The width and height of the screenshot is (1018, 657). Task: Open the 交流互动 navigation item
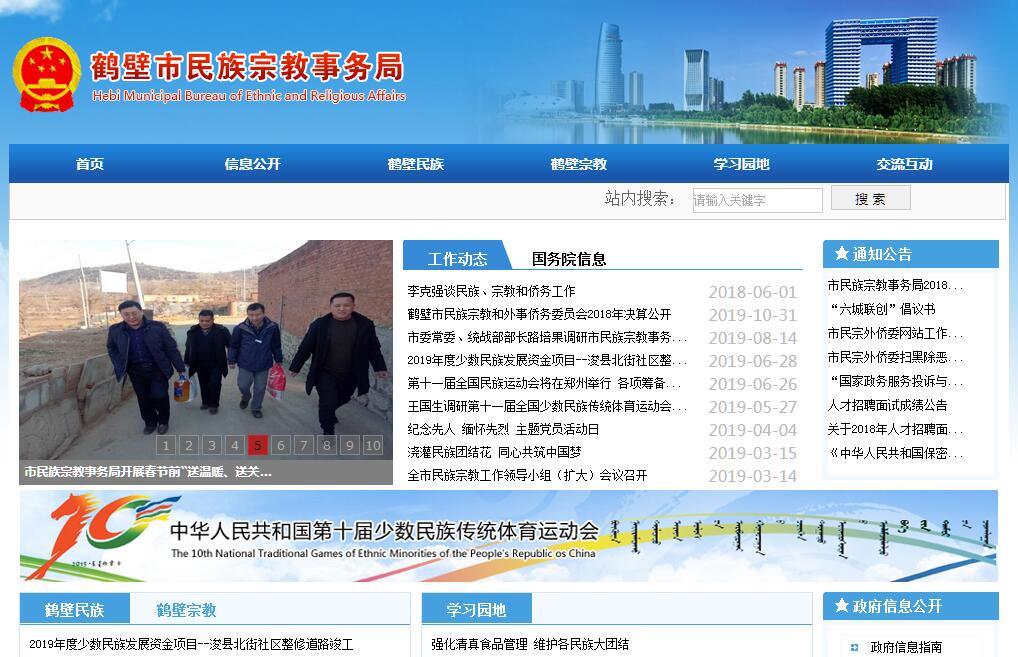[x=904, y=164]
